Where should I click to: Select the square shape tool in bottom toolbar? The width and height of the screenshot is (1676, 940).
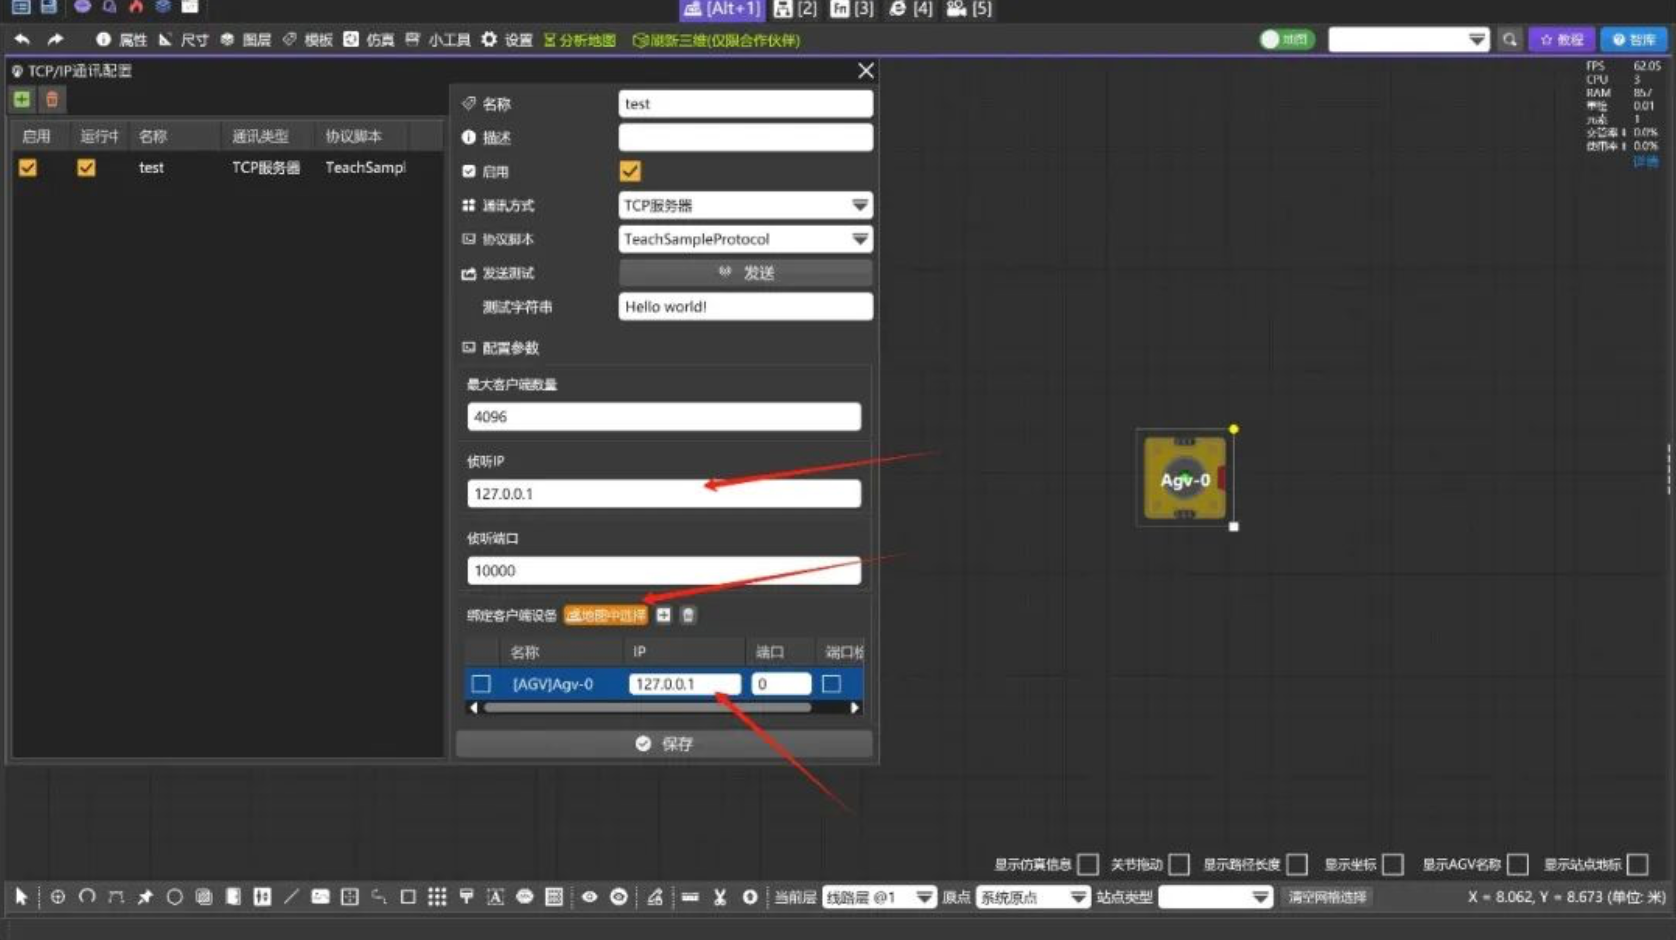(408, 897)
